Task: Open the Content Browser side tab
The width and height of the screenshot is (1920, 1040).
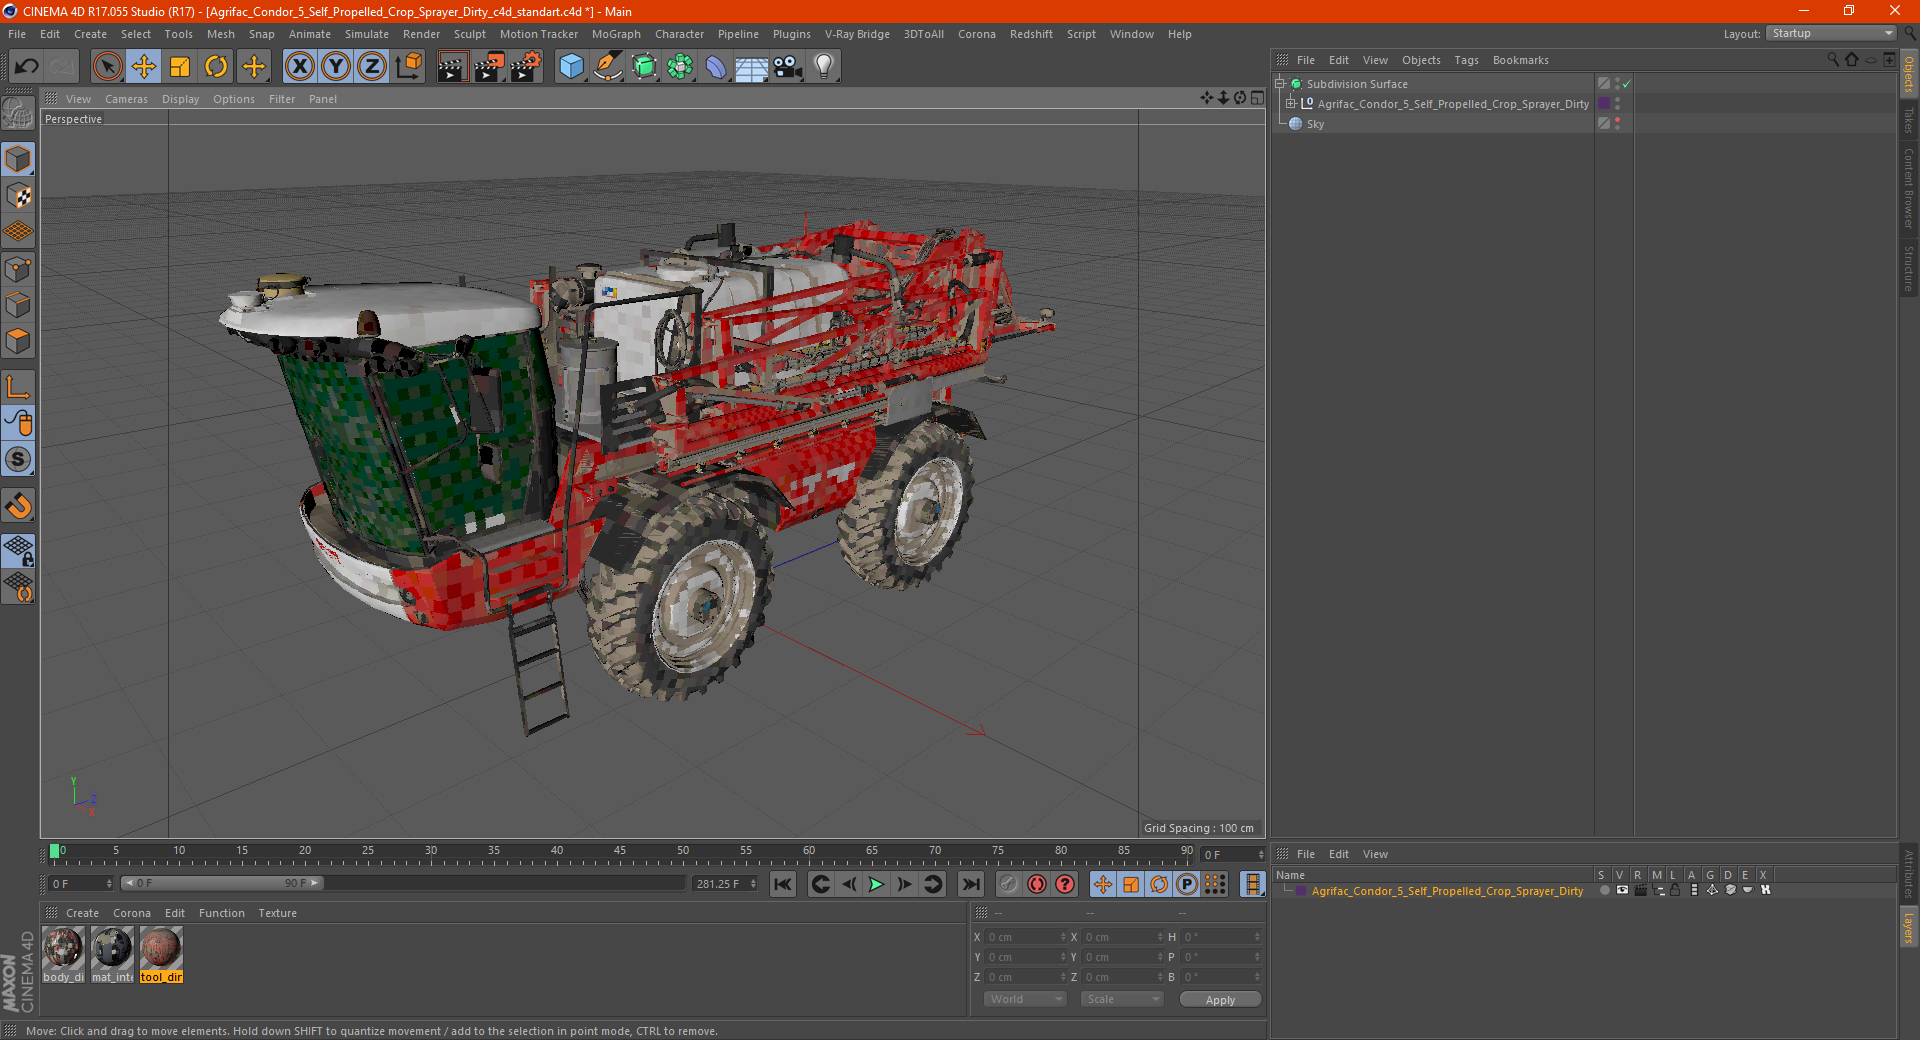Action: point(1909,188)
